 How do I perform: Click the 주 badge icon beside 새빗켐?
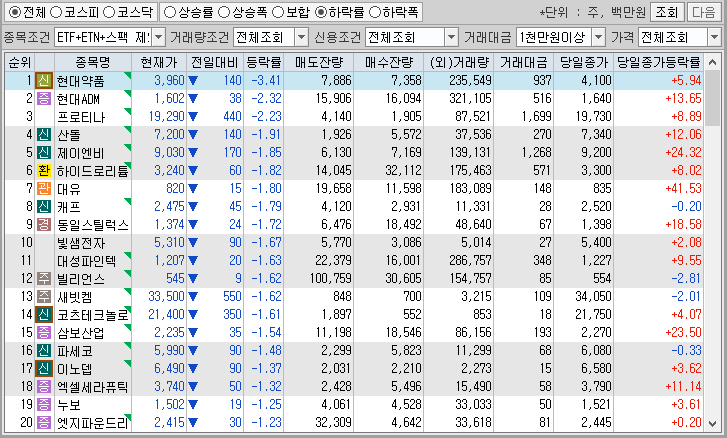click(44, 297)
